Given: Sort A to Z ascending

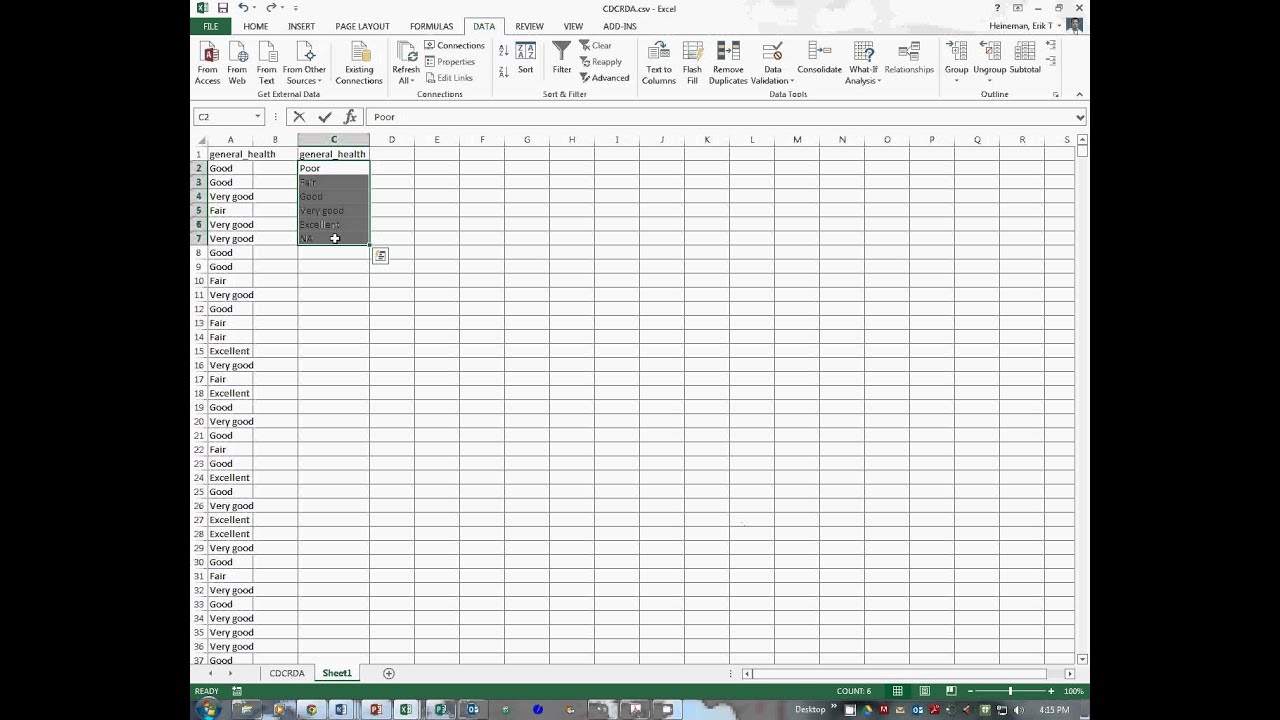Looking at the screenshot, I should coord(504,50).
